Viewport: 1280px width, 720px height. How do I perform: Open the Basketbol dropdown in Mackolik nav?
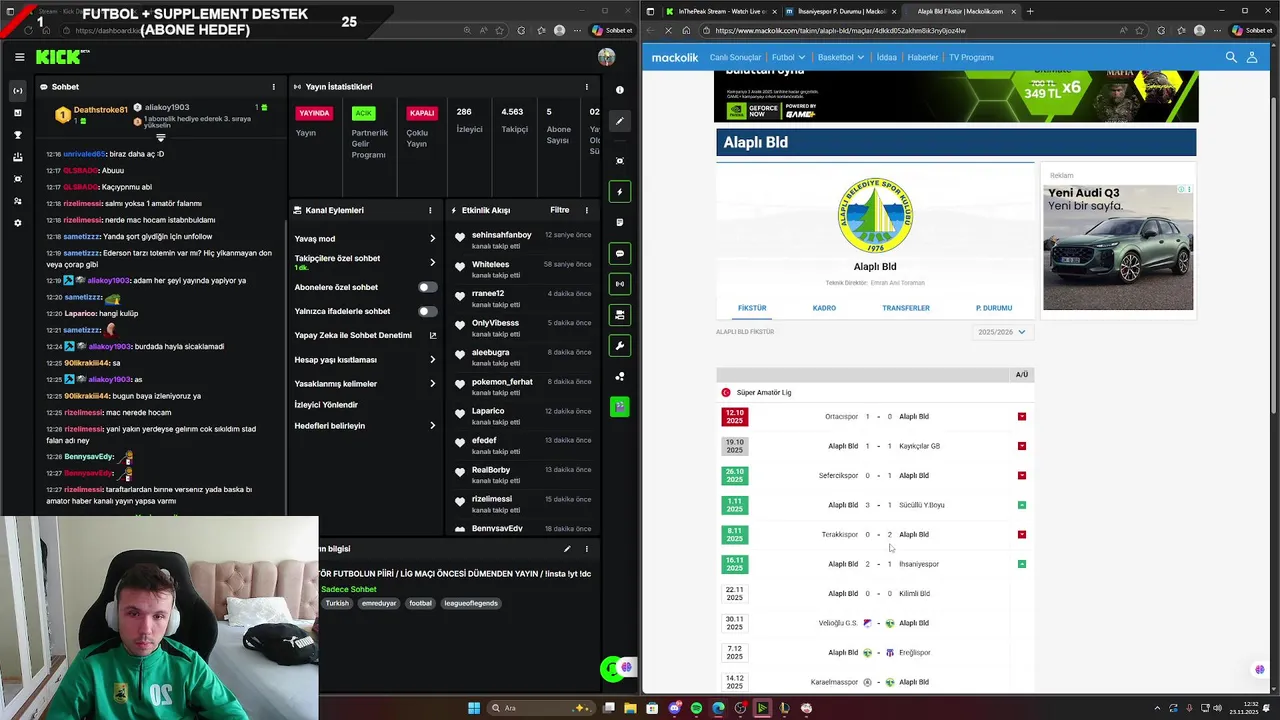click(x=840, y=58)
